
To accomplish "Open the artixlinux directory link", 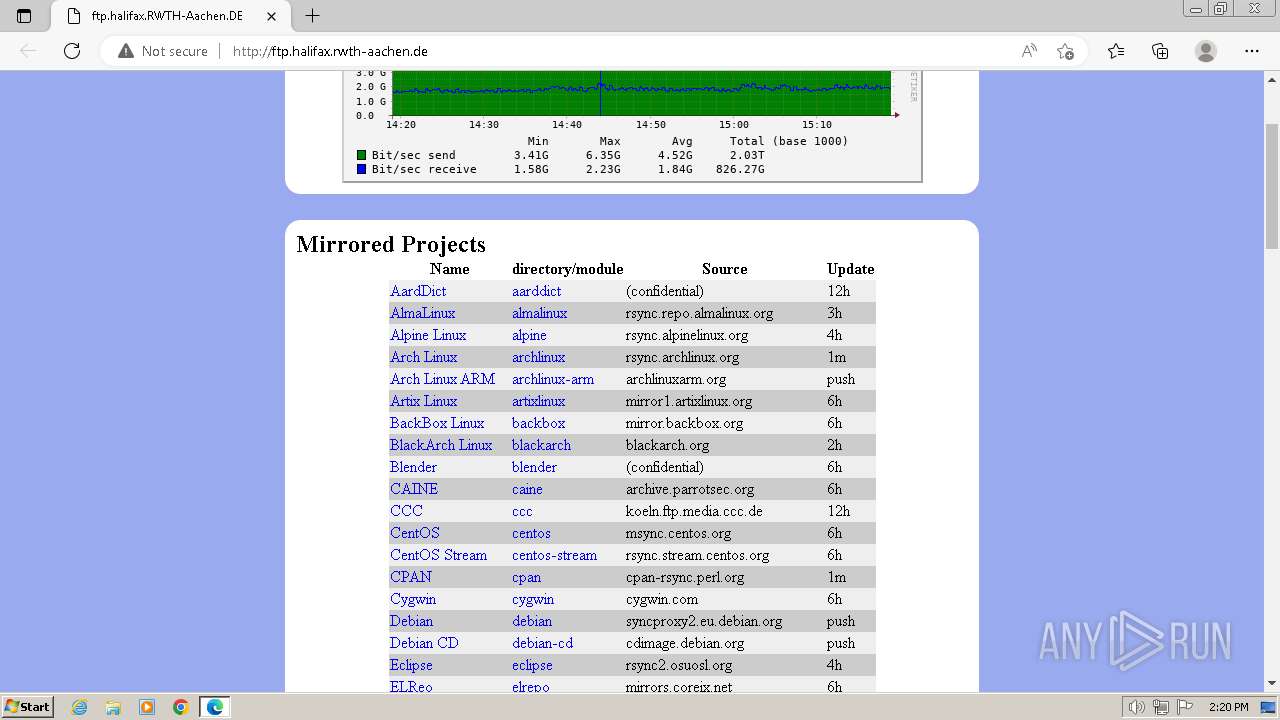I will (538, 401).
